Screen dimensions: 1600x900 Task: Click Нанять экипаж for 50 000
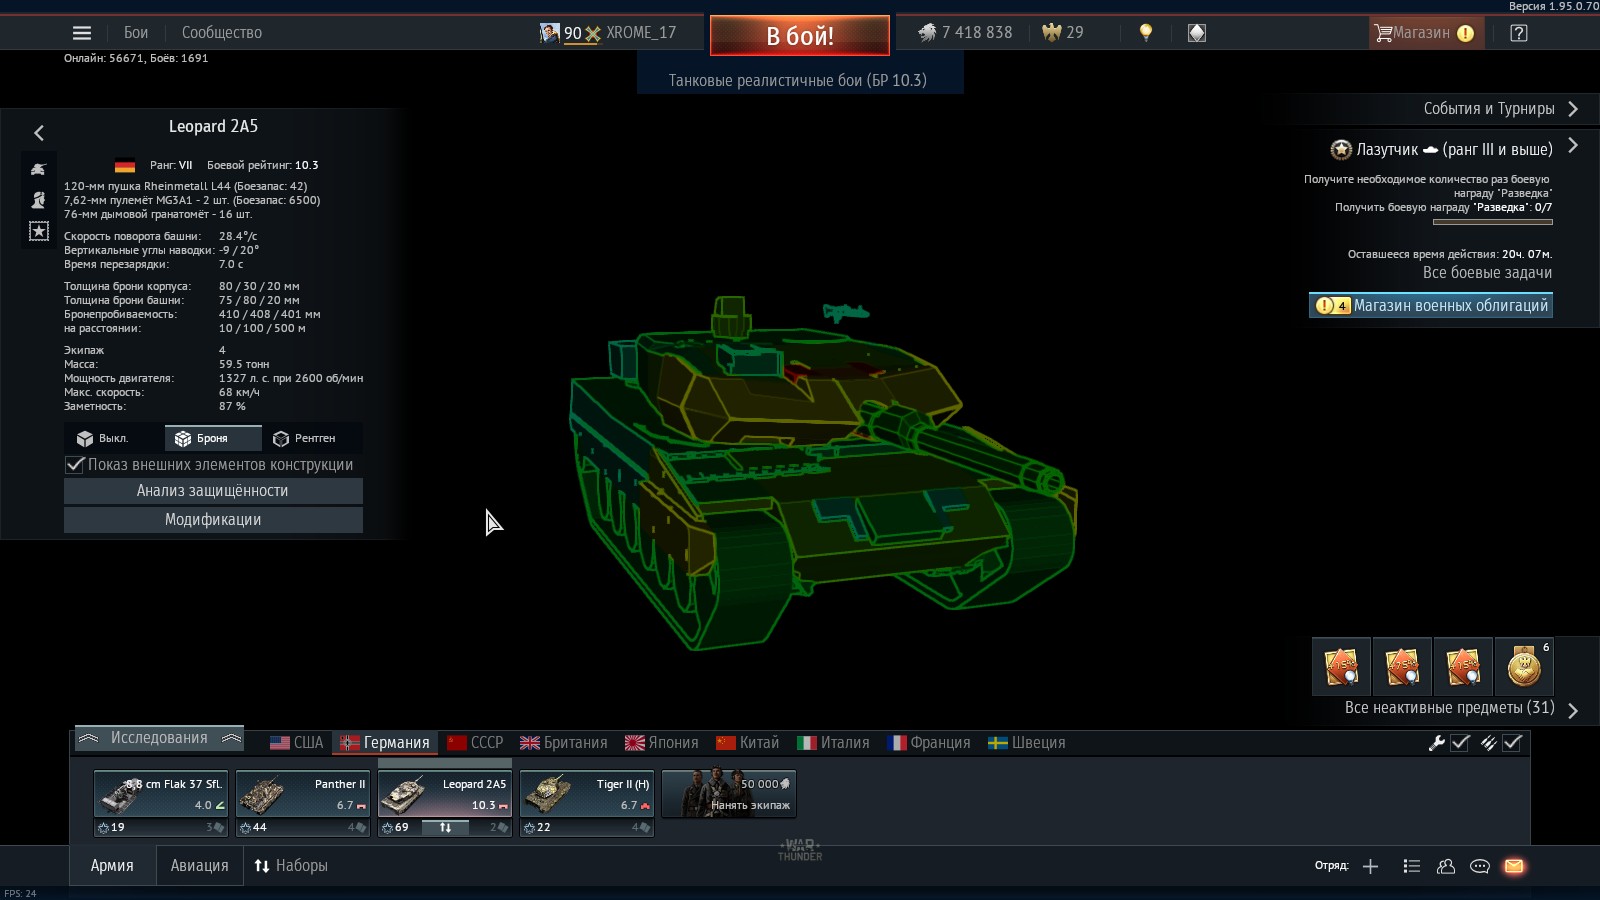(729, 794)
